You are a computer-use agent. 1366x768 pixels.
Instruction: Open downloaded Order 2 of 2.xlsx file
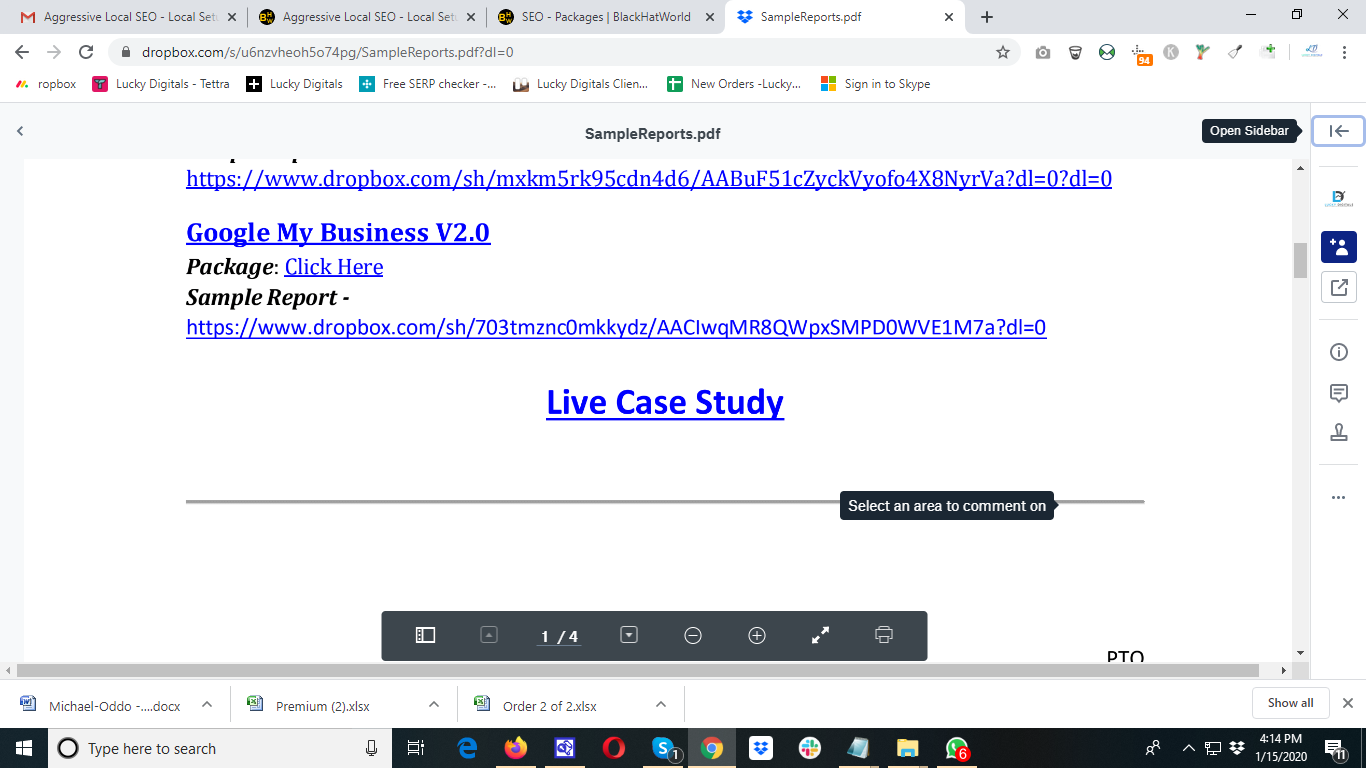click(x=536, y=705)
